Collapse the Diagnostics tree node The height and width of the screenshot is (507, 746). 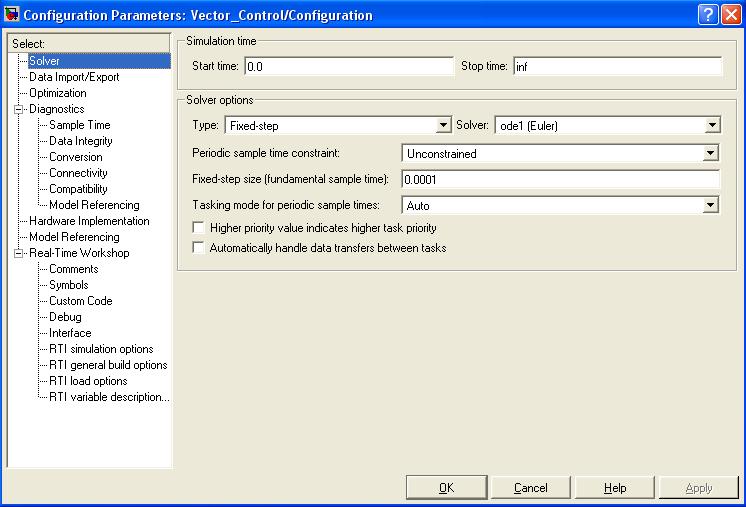point(19,109)
